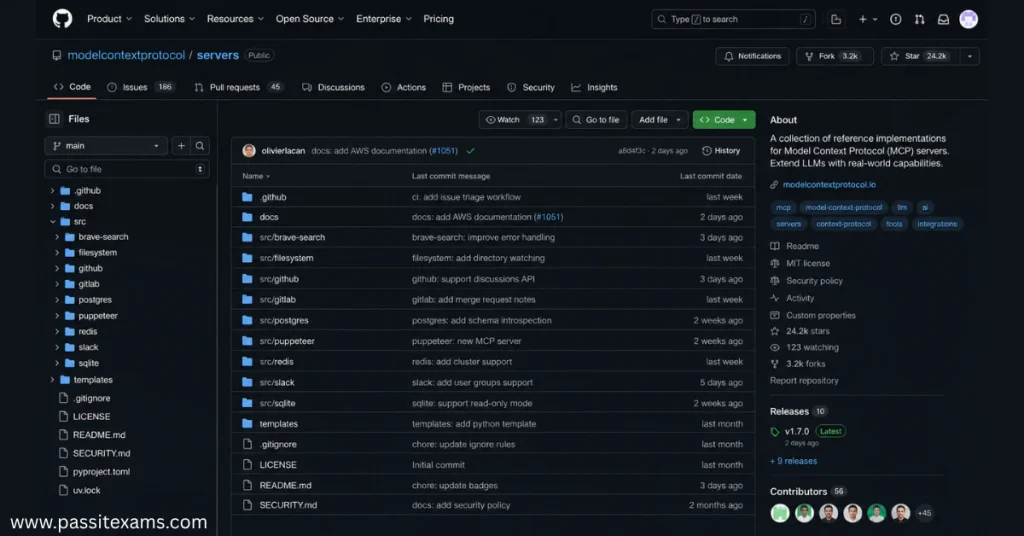This screenshot has height=536, width=1024.
Task: Open the Product dropdown menu
Action: tap(109, 19)
